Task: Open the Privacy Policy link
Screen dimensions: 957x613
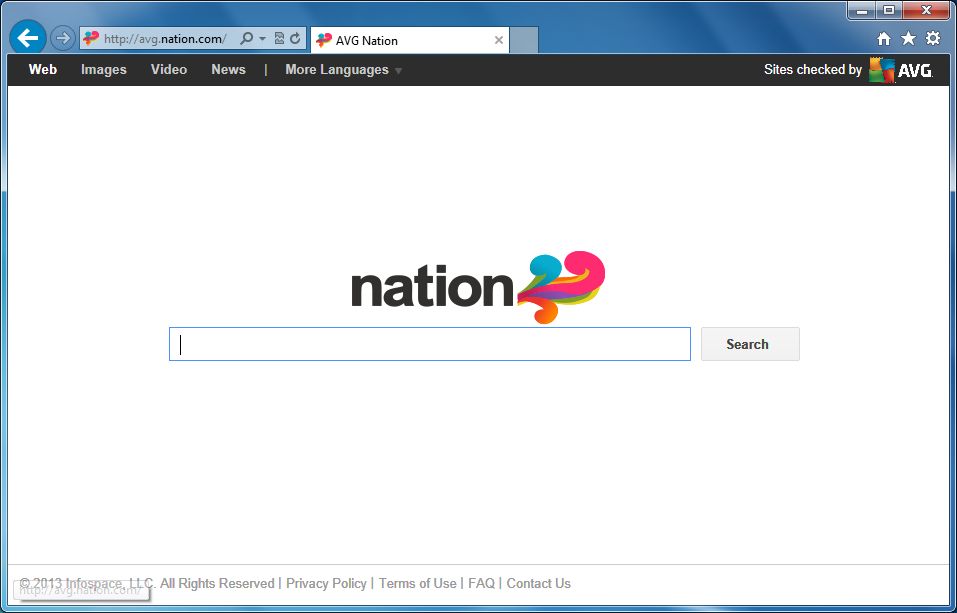Action: tap(326, 583)
